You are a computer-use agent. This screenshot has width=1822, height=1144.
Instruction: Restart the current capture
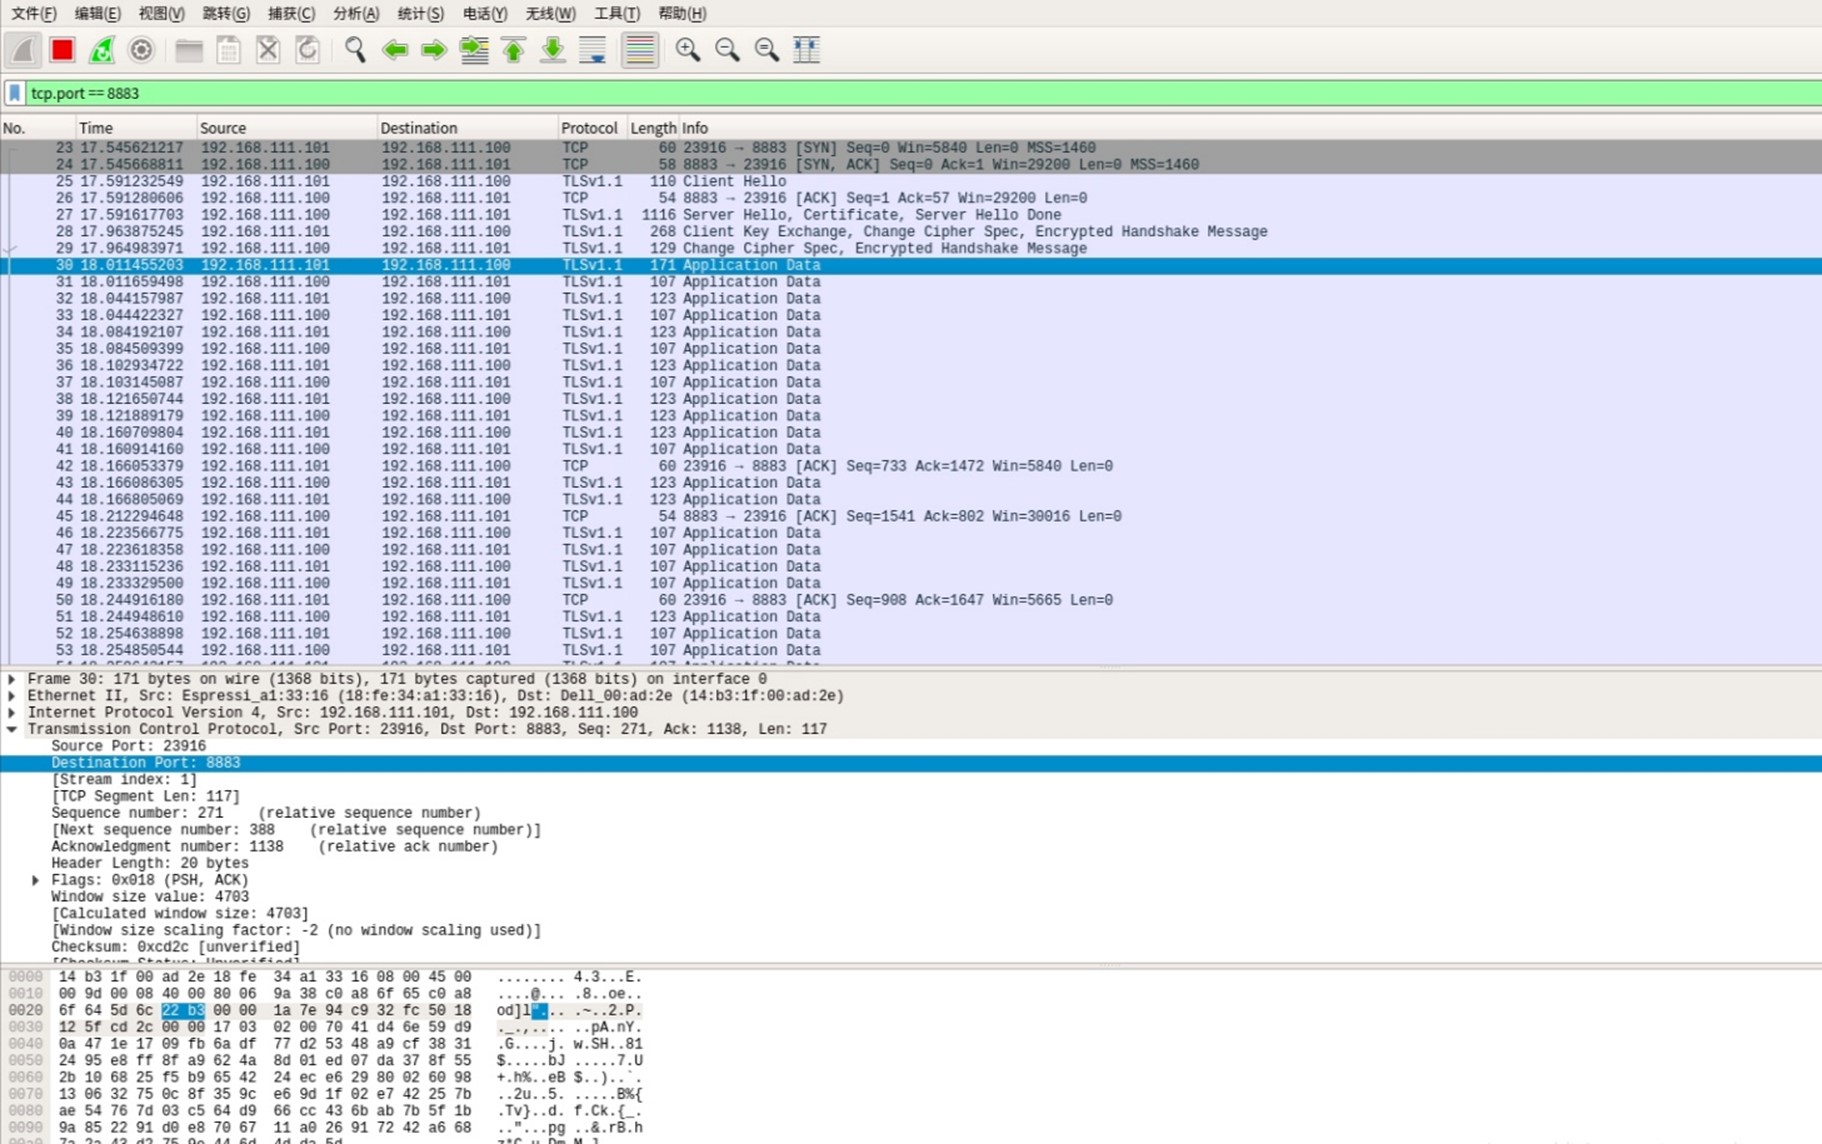[x=102, y=50]
